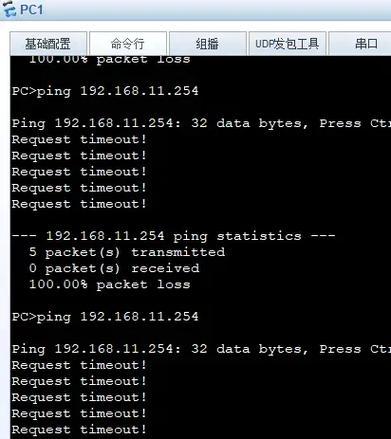Click the first Request timeout! line in terminal
This screenshot has width=391, height=439.
(79, 139)
